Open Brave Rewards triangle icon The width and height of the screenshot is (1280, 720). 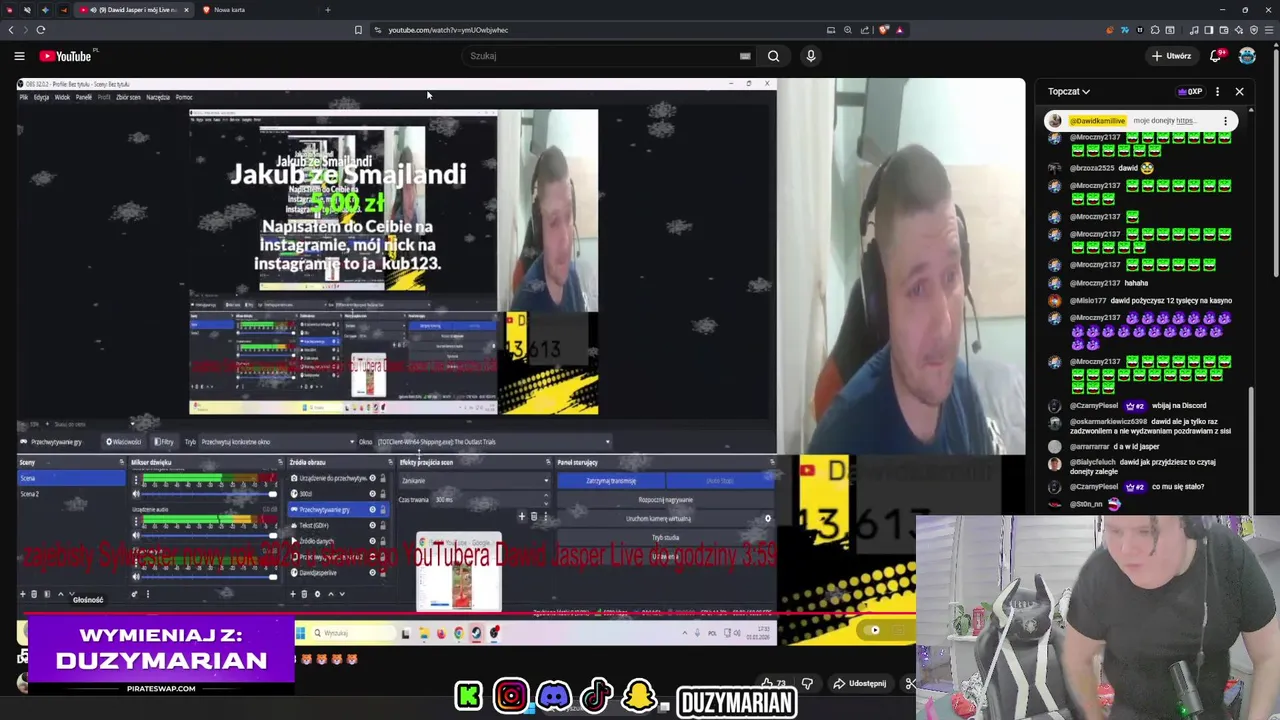click(900, 30)
